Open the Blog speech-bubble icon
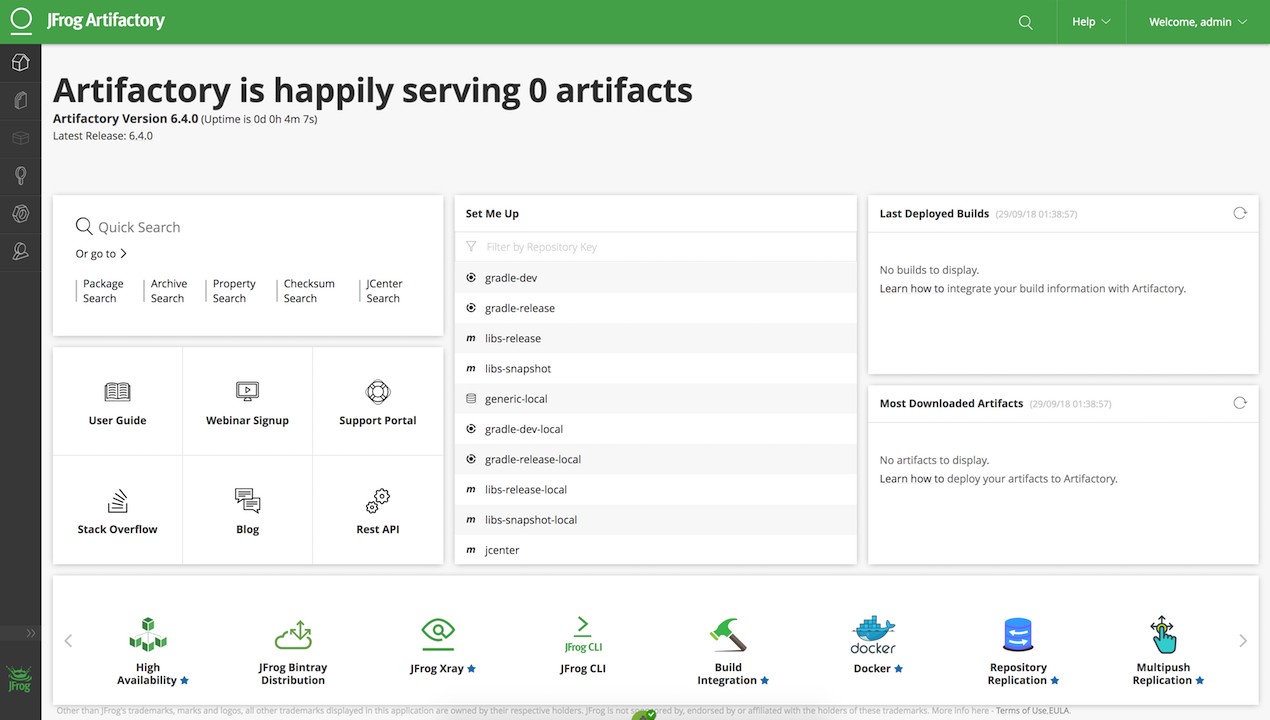Image resolution: width=1270 pixels, height=720 pixels. 247,501
